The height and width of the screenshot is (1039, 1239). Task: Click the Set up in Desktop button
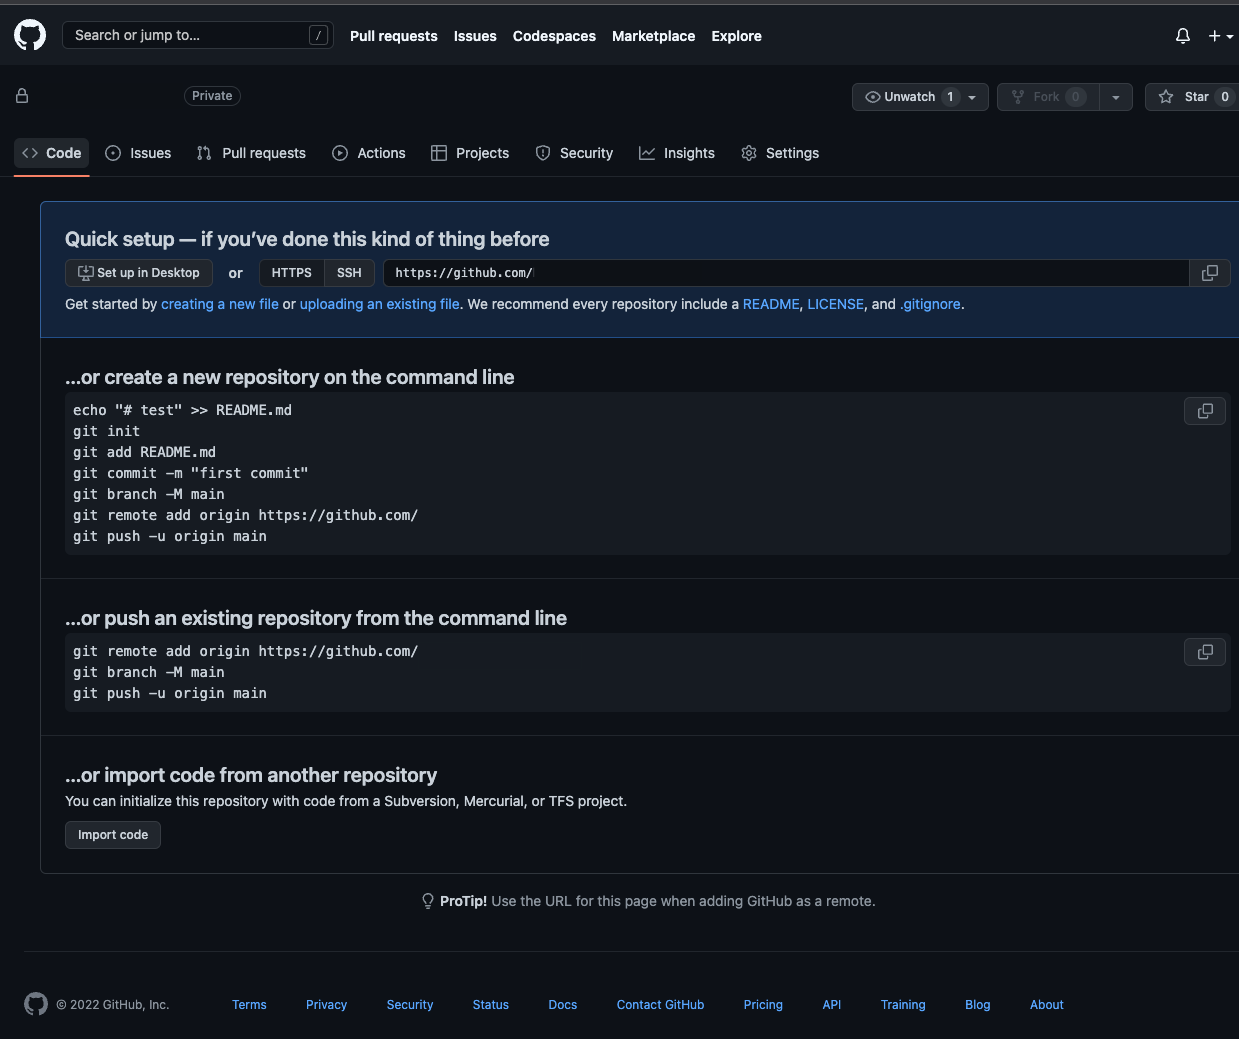[x=138, y=273]
